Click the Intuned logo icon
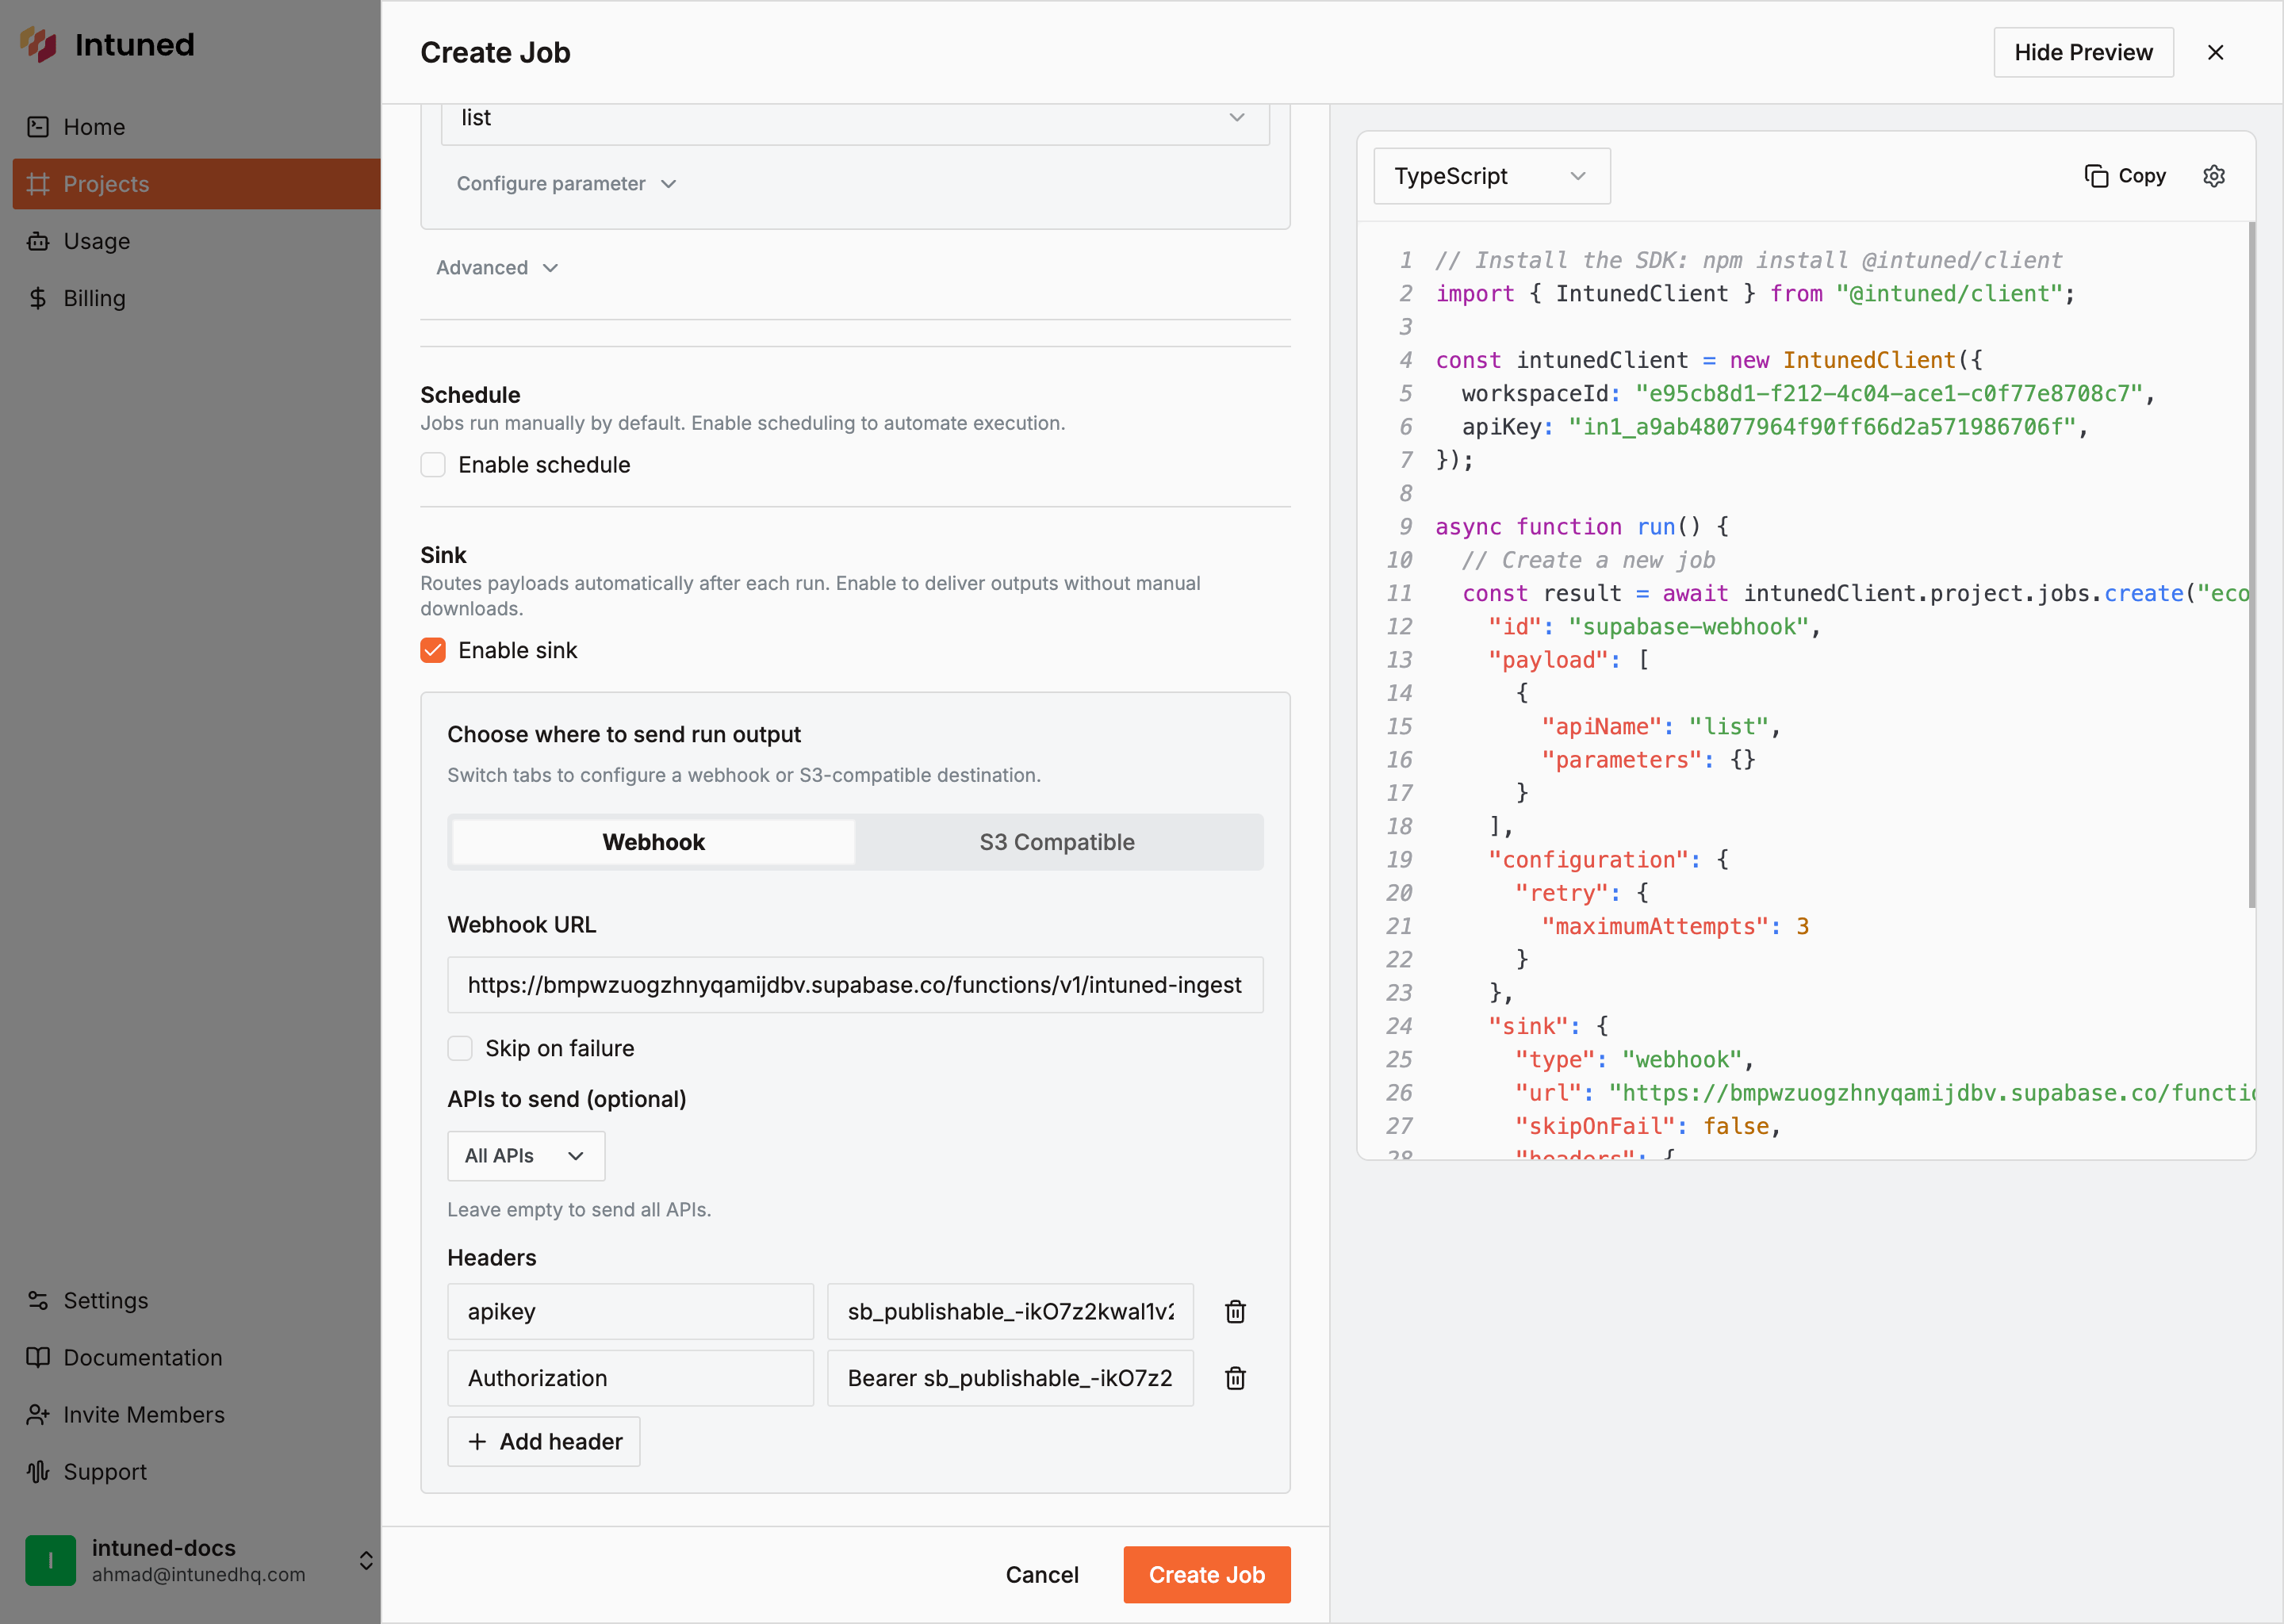 (38, 44)
